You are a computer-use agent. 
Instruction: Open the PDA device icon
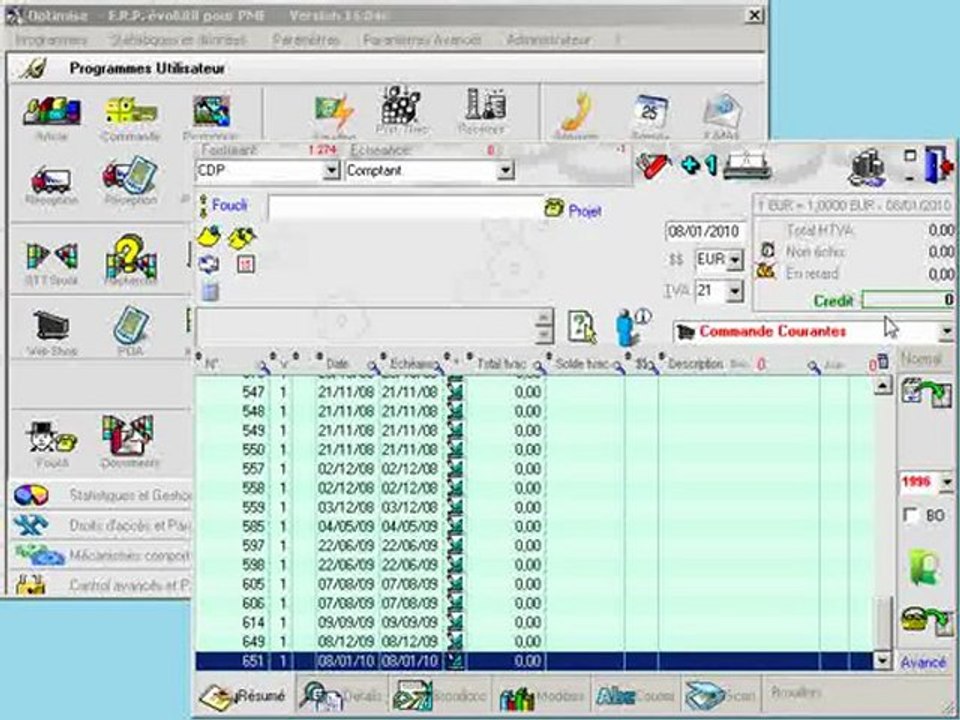(130, 324)
